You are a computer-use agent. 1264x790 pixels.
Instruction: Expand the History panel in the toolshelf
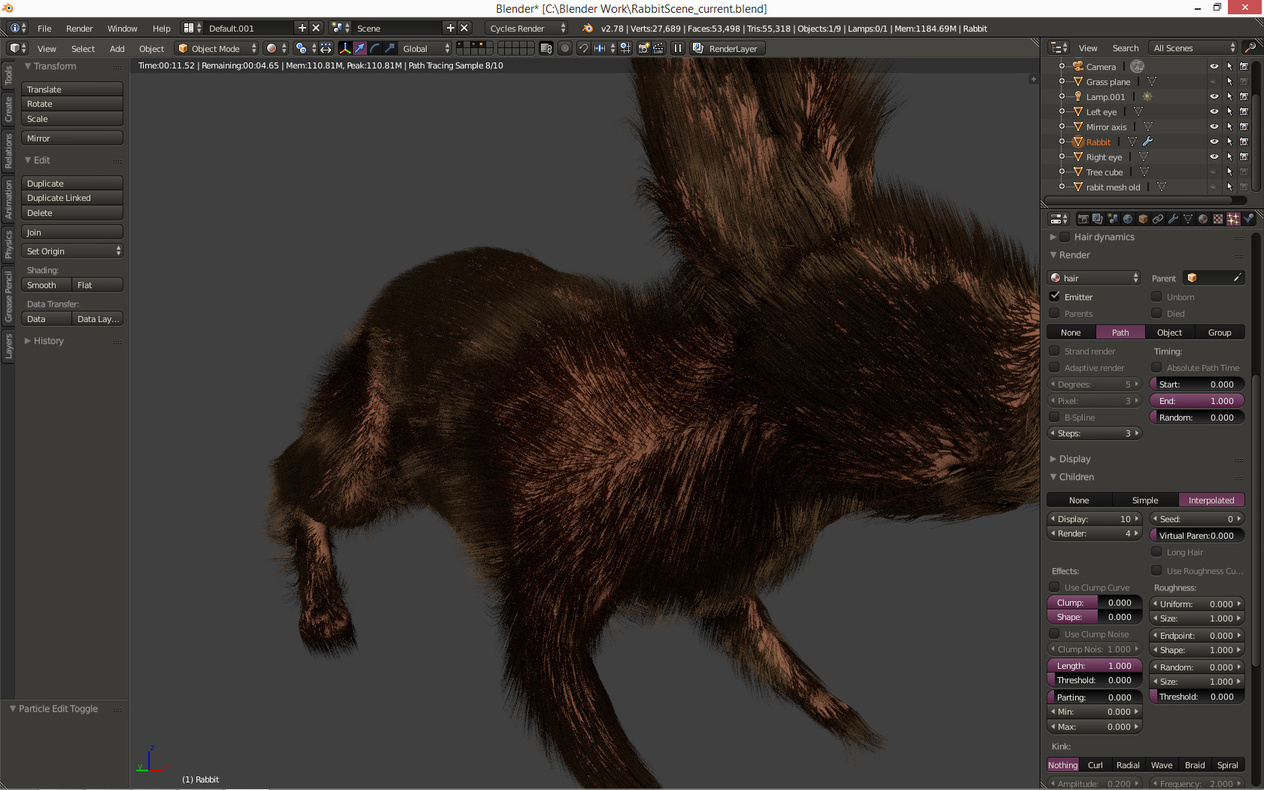click(x=47, y=341)
